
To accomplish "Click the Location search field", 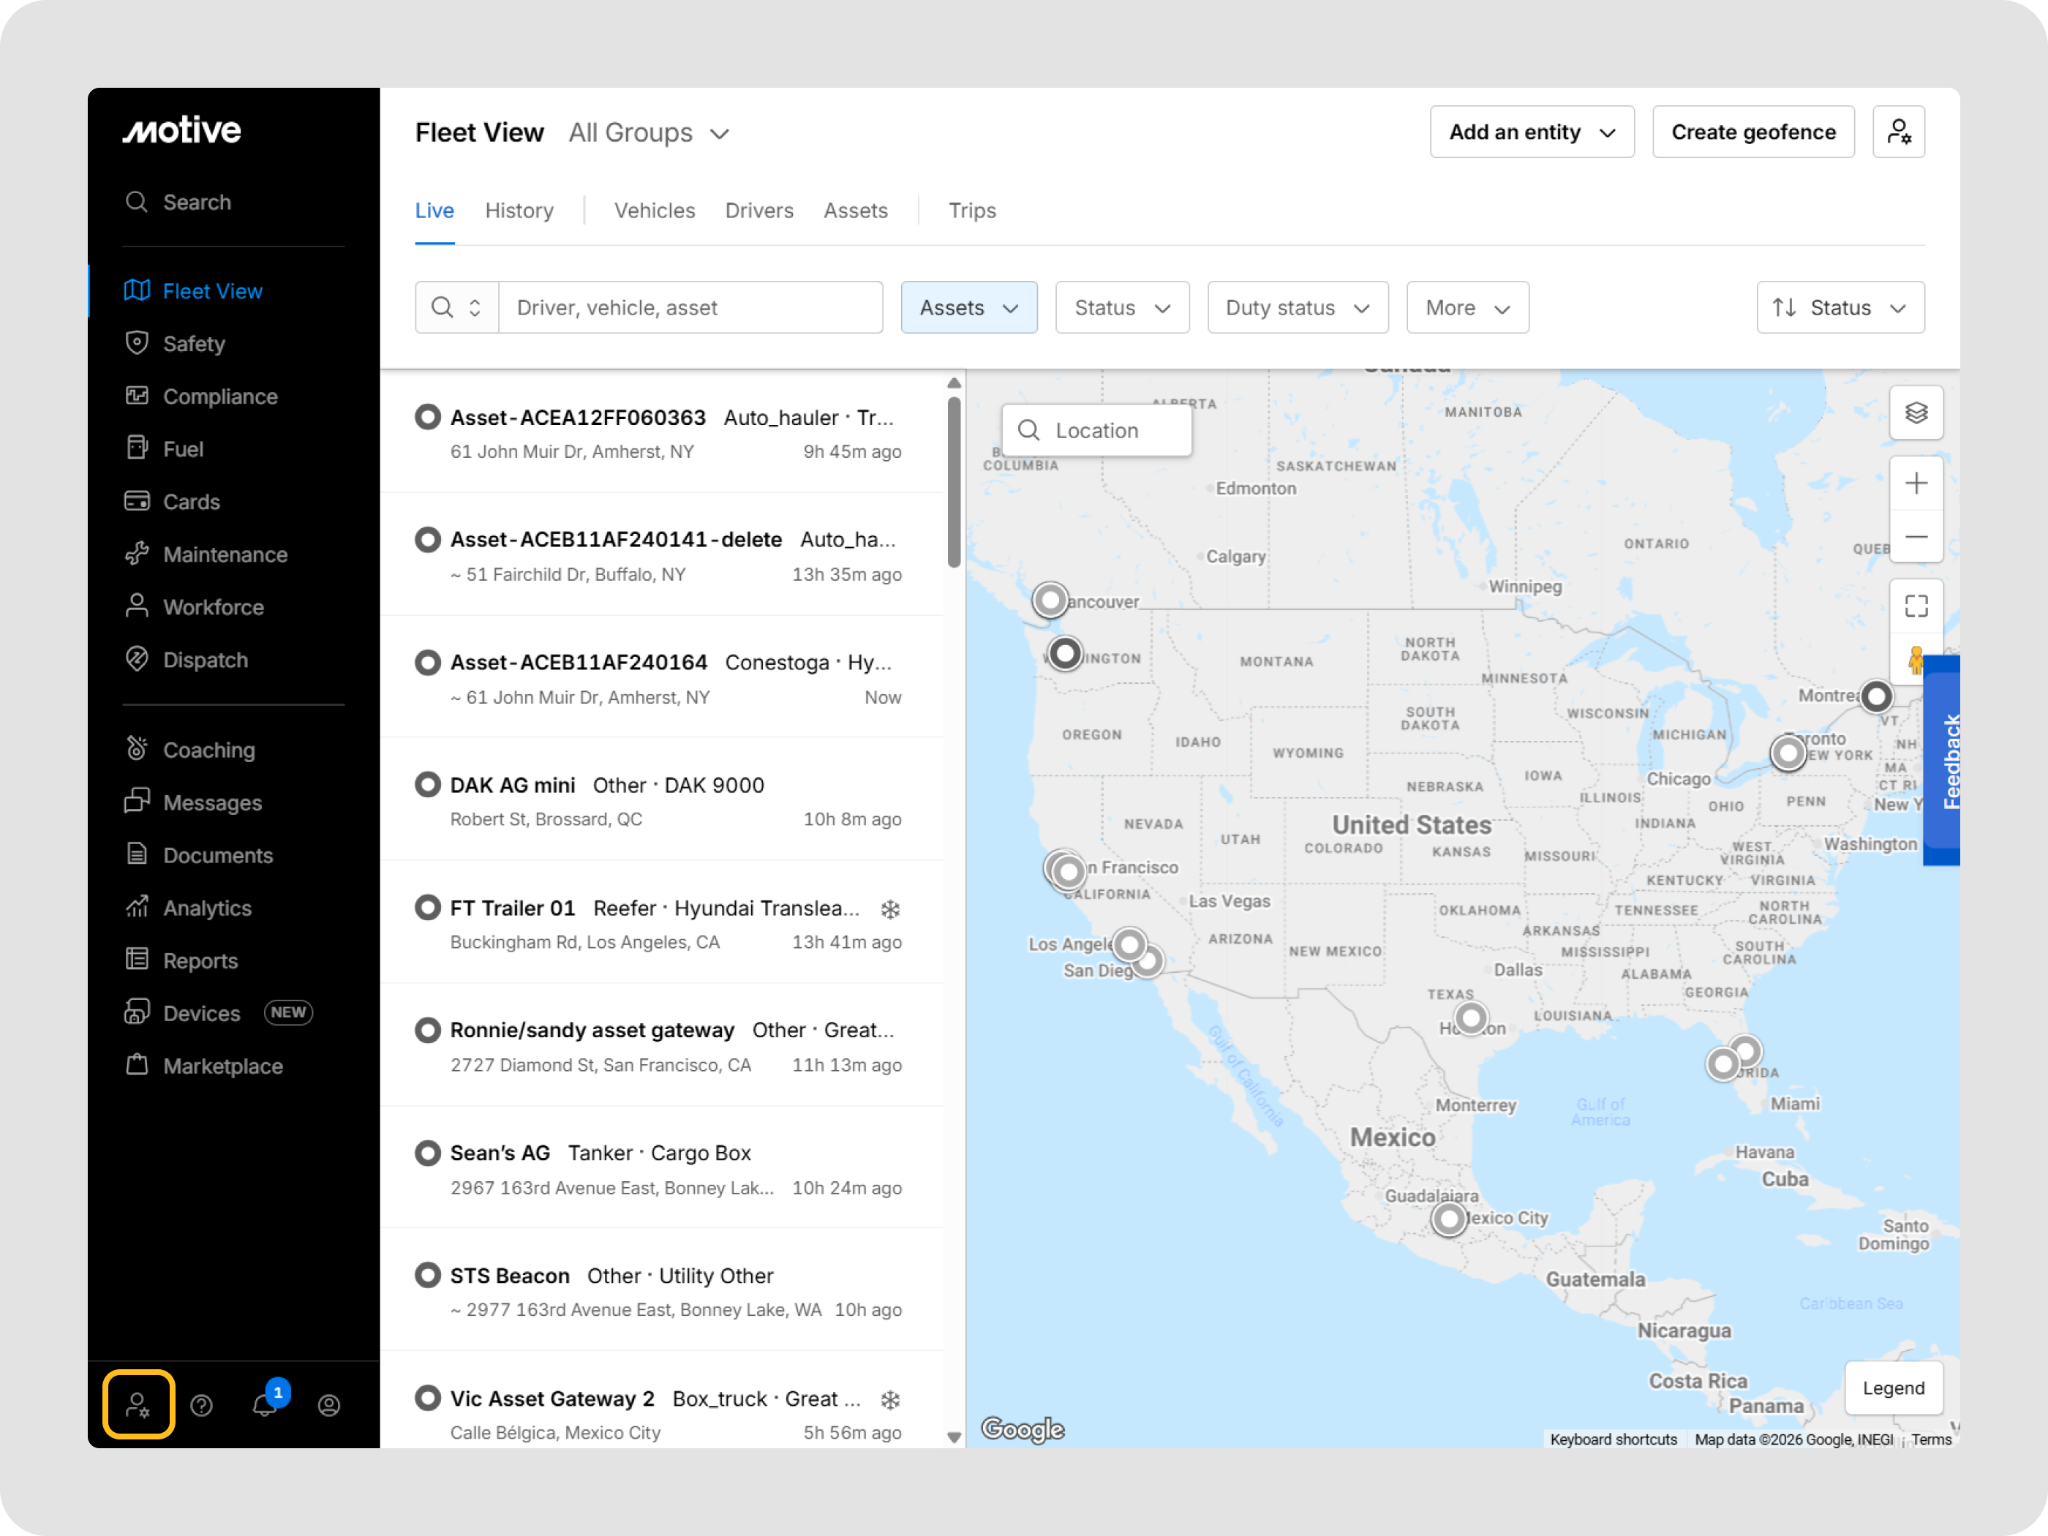I will point(1097,430).
